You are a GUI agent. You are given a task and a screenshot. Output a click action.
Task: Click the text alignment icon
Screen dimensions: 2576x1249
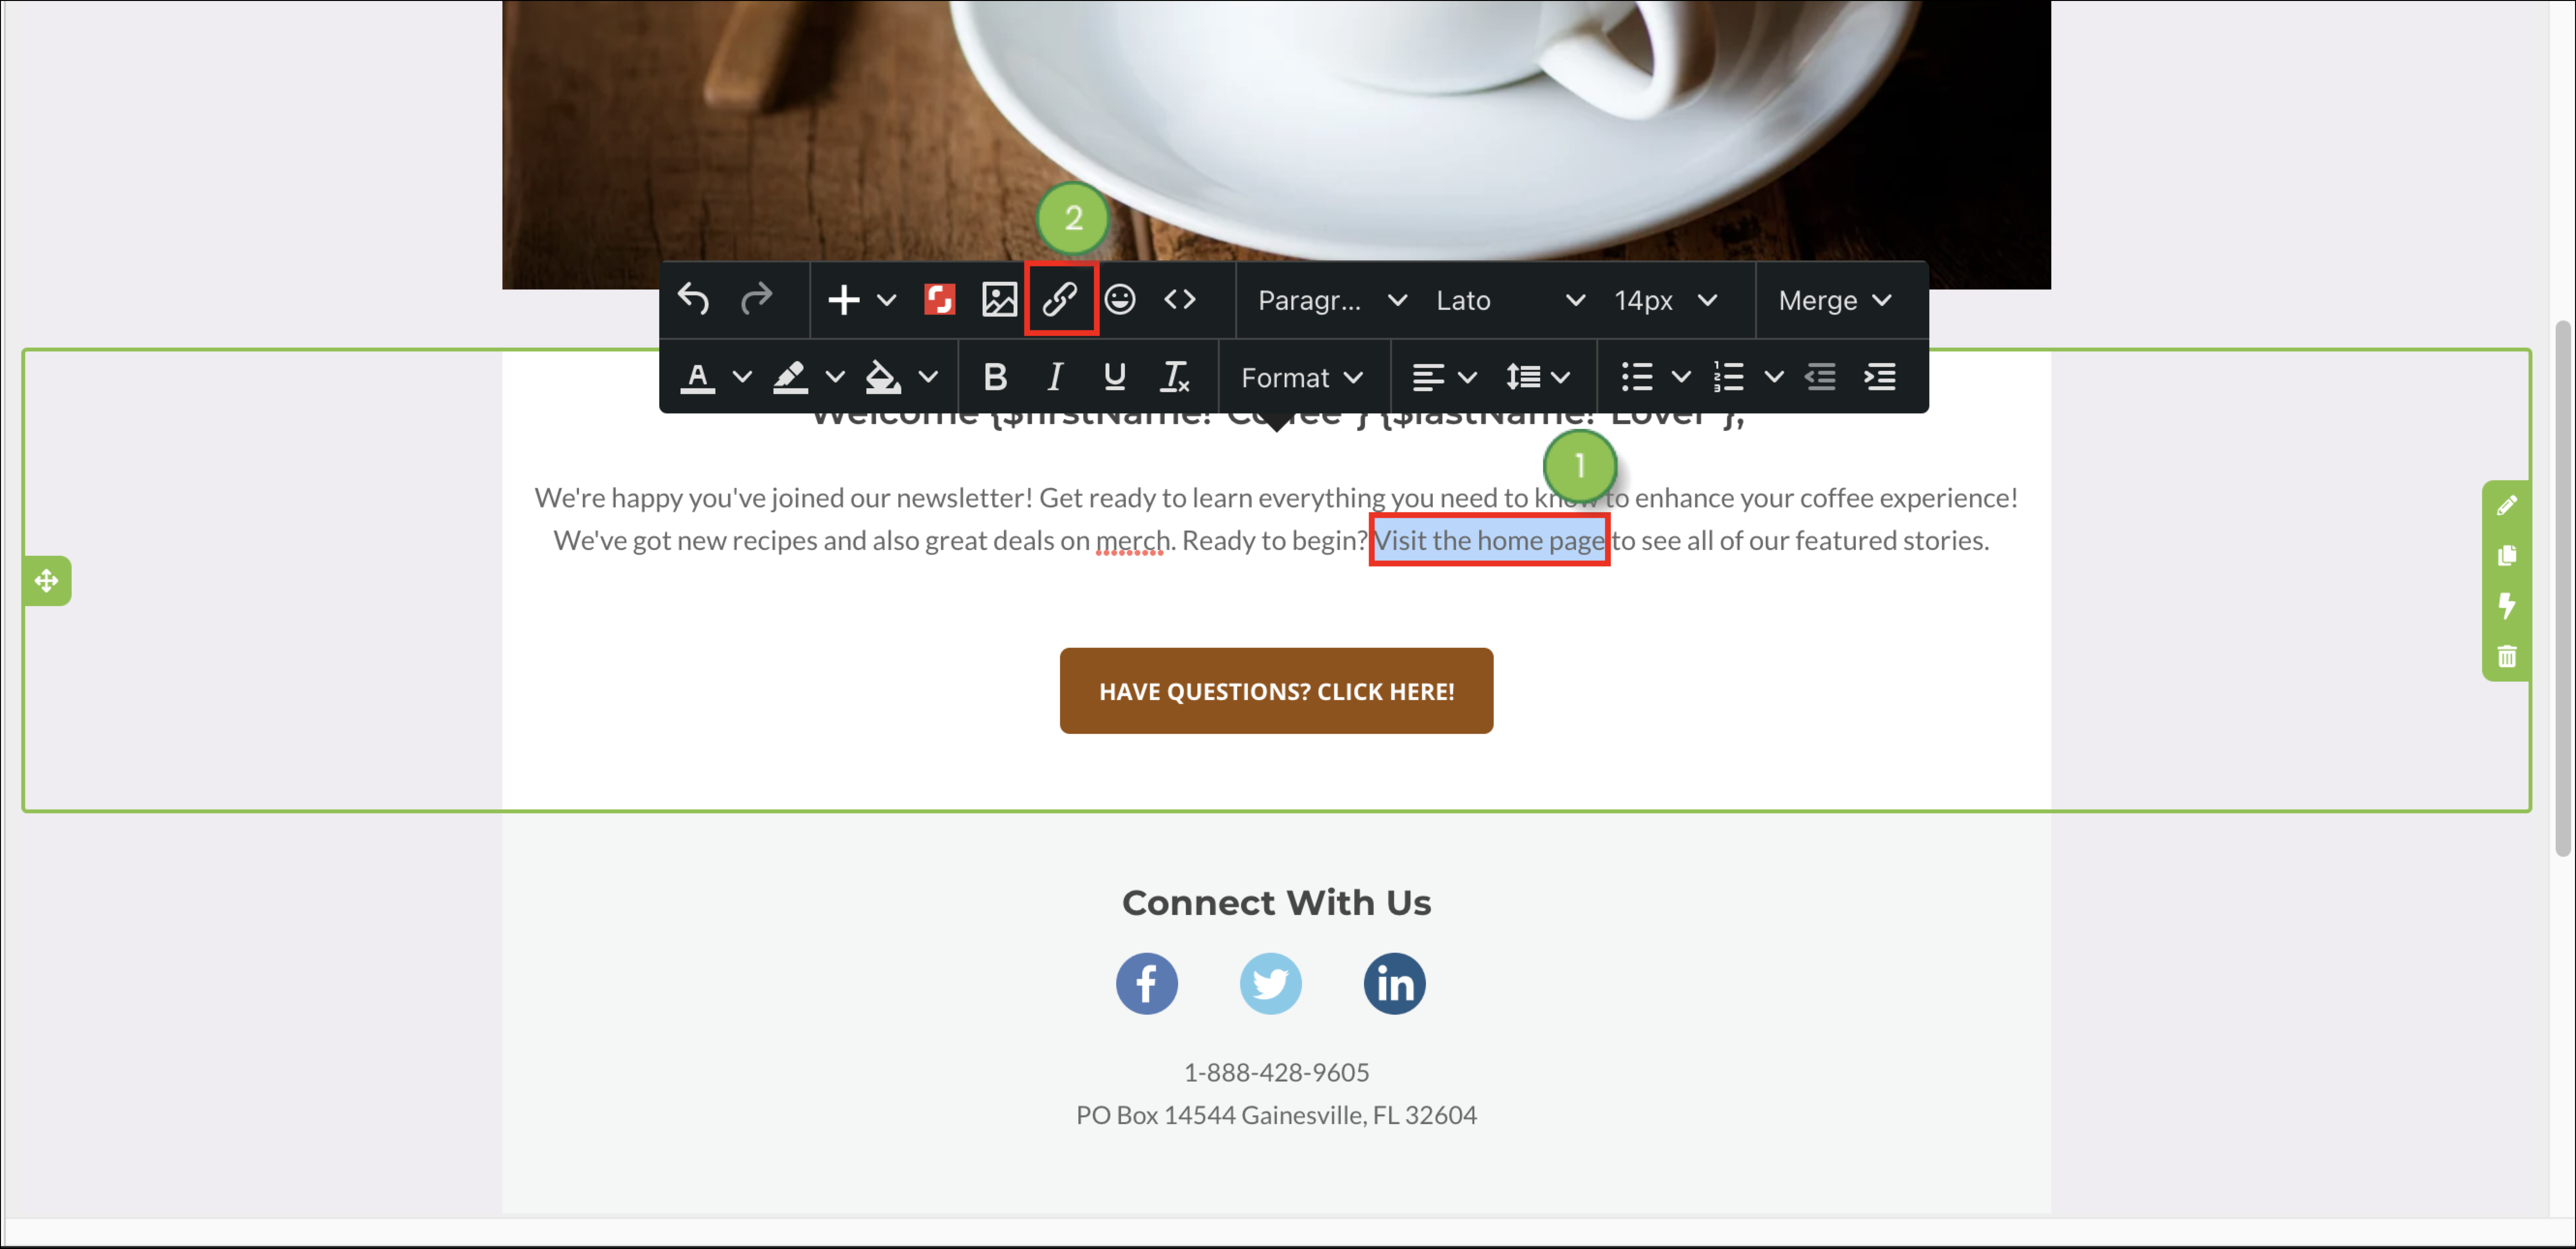coord(1427,377)
